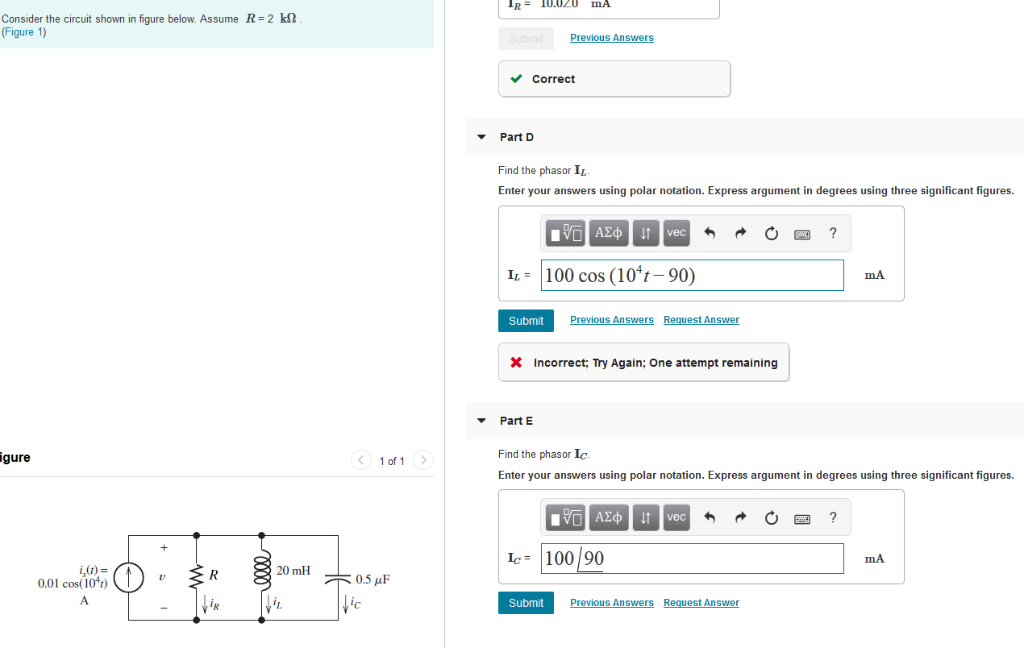This screenshot has height=648, width=1024.
Task: Open Greek symbols palette in Part E
Action: (608, 518)
